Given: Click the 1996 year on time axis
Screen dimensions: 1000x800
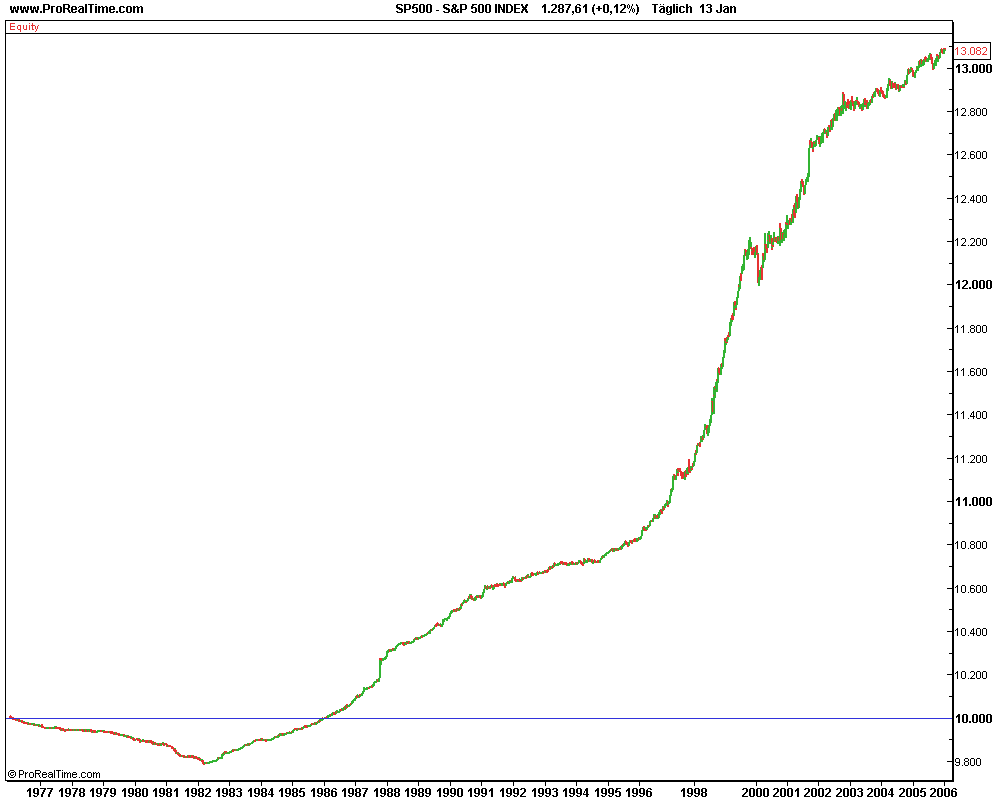Looking at the screenshot, I should click(639, 793).
